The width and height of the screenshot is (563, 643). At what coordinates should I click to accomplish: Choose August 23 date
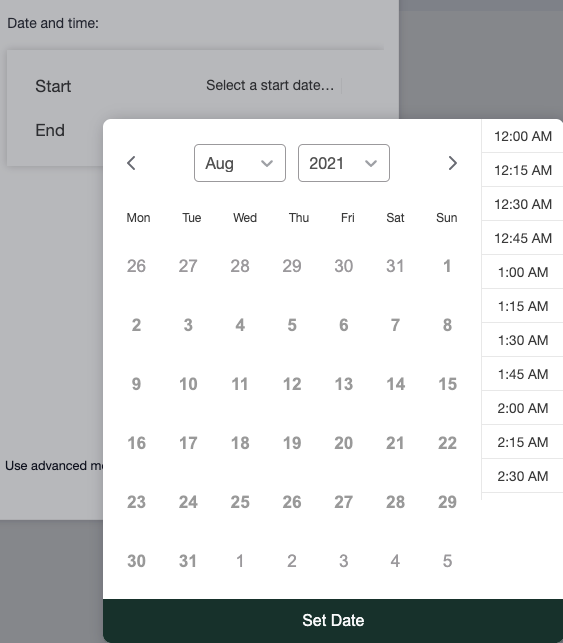point(136,502)
